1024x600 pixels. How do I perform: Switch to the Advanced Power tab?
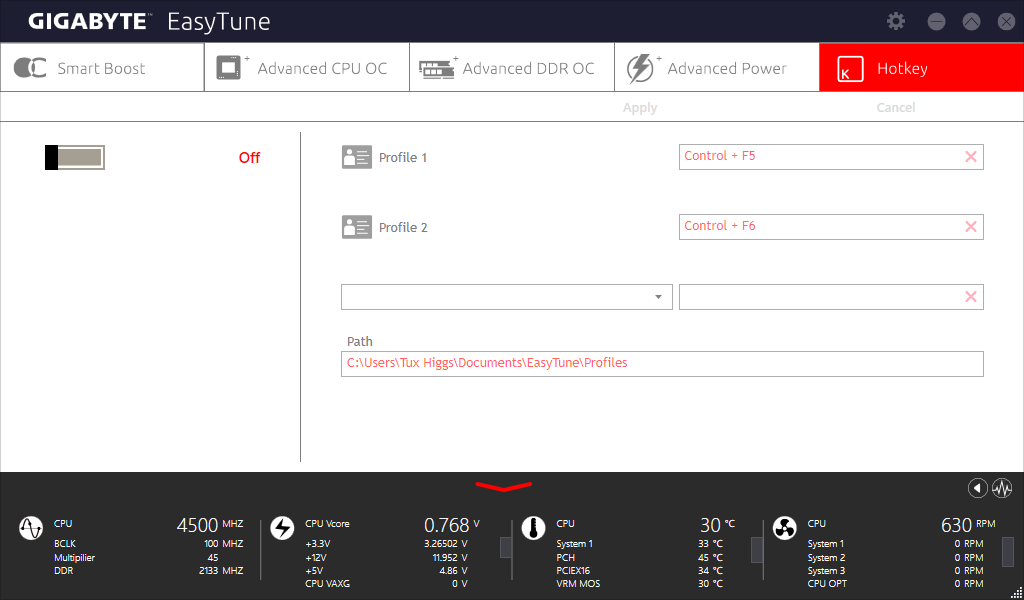(717, 67)
